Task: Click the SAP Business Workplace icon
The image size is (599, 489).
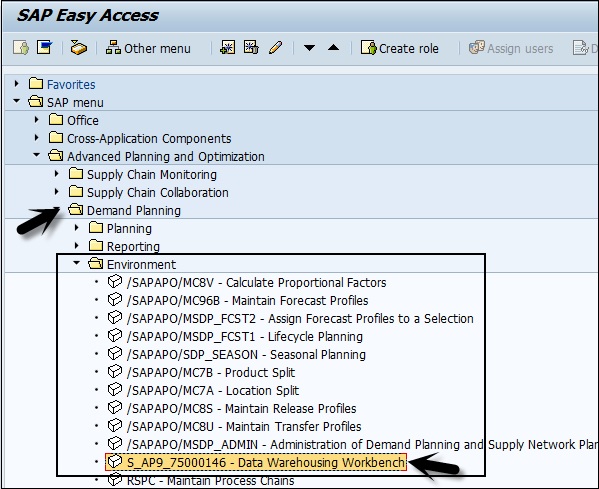Action: pos(79,48)
